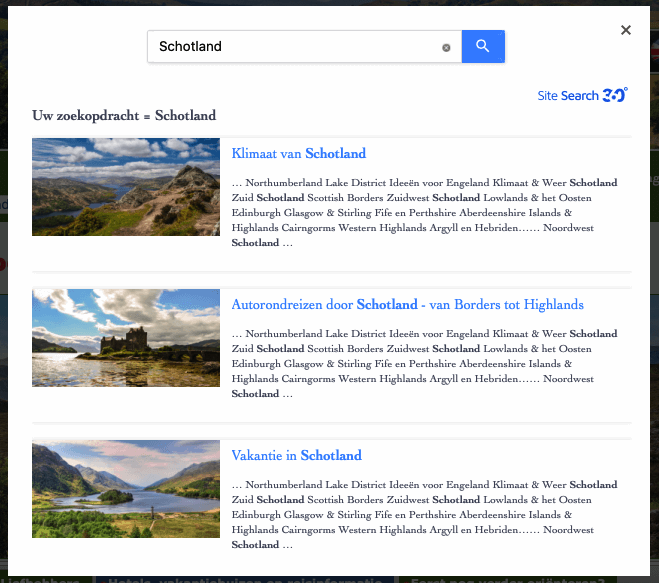Open the Vakantie in Schotland link
Image resolution: width=659 pixels, height=583 pixels.
coord(296,456)
